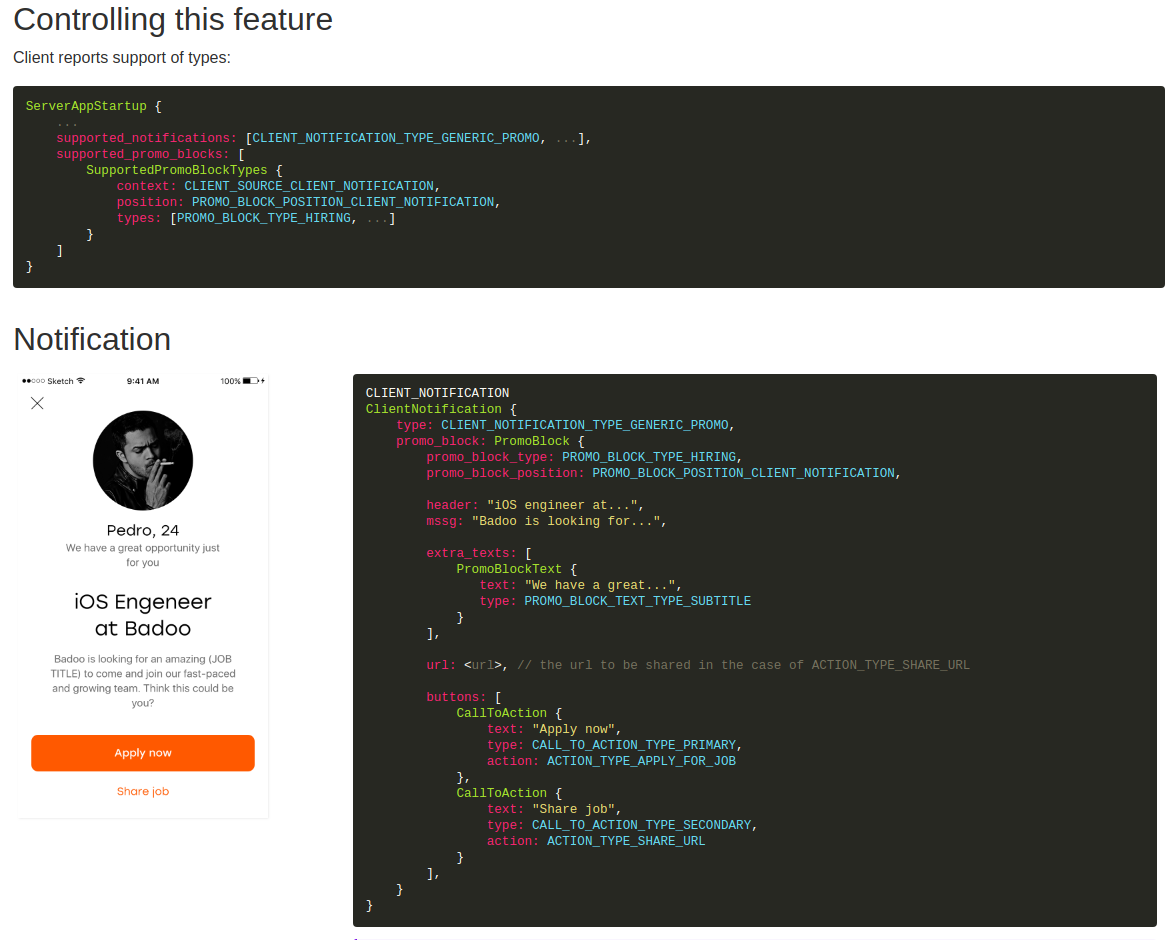The width and height of the screenshot is (1170, 940).
Task: Click Pedro's circular profile photo
Action: [143, 461]
